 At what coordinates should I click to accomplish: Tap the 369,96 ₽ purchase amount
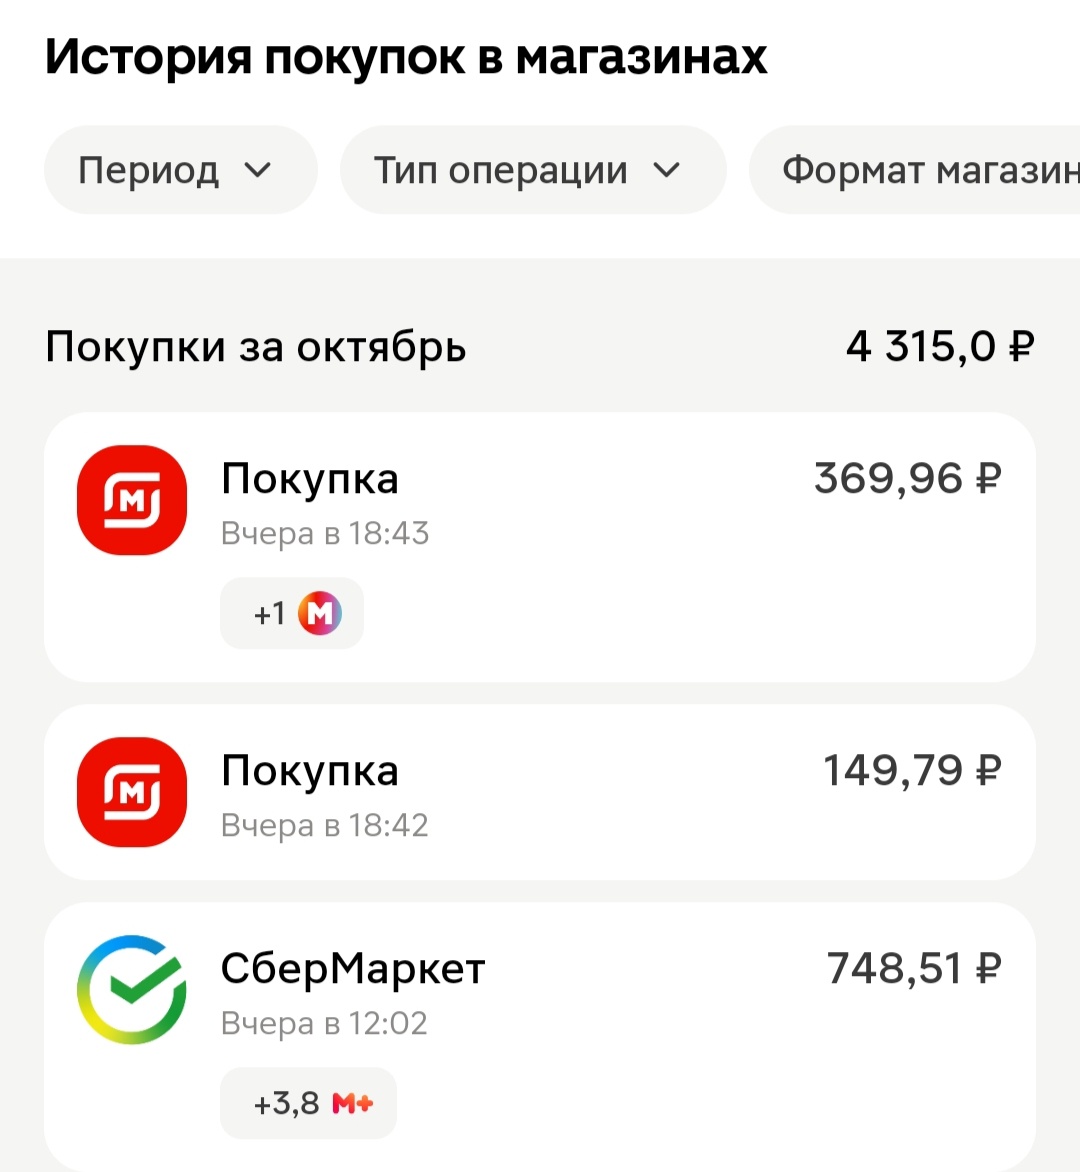click(907, 479)
